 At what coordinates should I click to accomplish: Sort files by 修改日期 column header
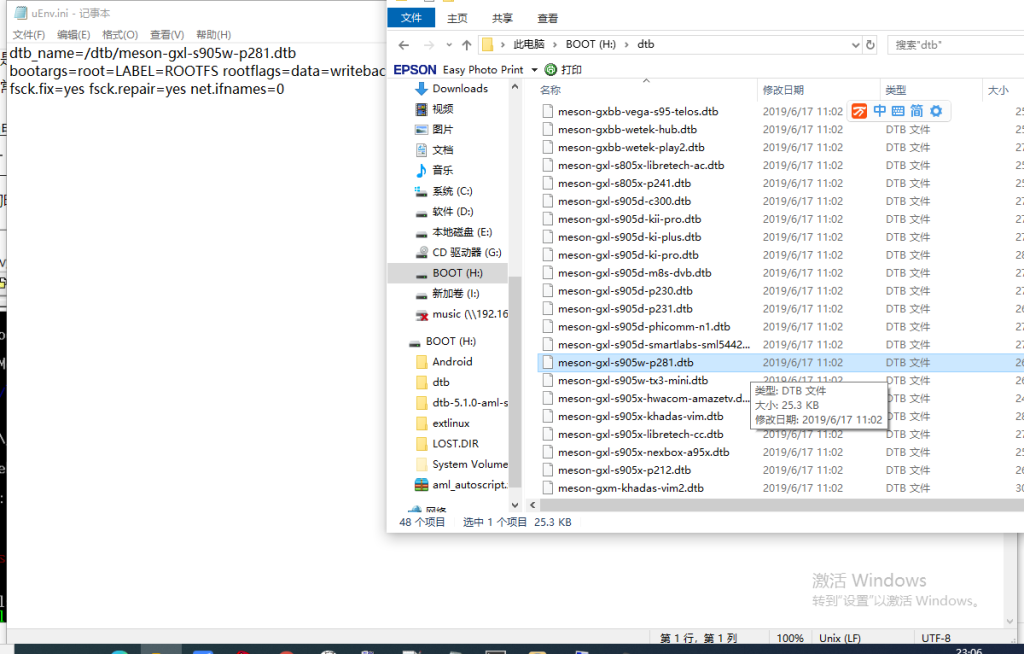[x=782, y=90]
